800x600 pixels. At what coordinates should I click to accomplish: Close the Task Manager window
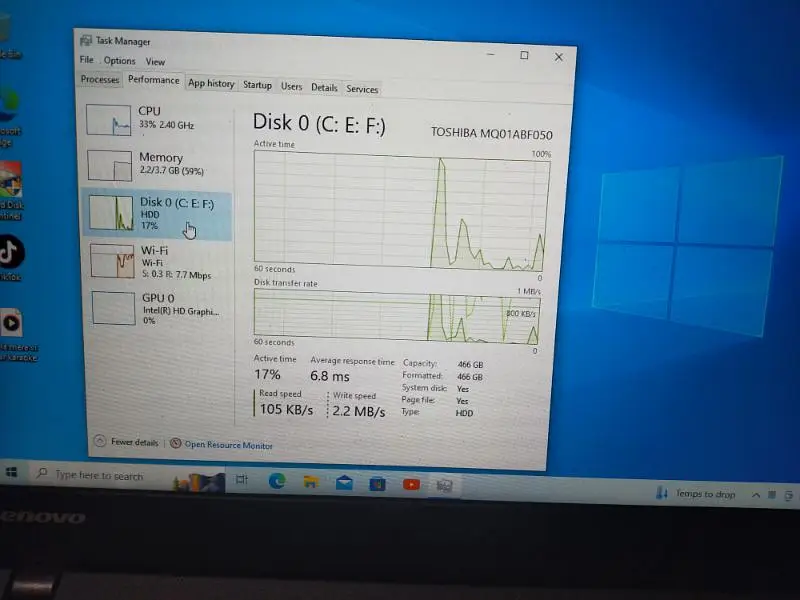tap(559, 57)
